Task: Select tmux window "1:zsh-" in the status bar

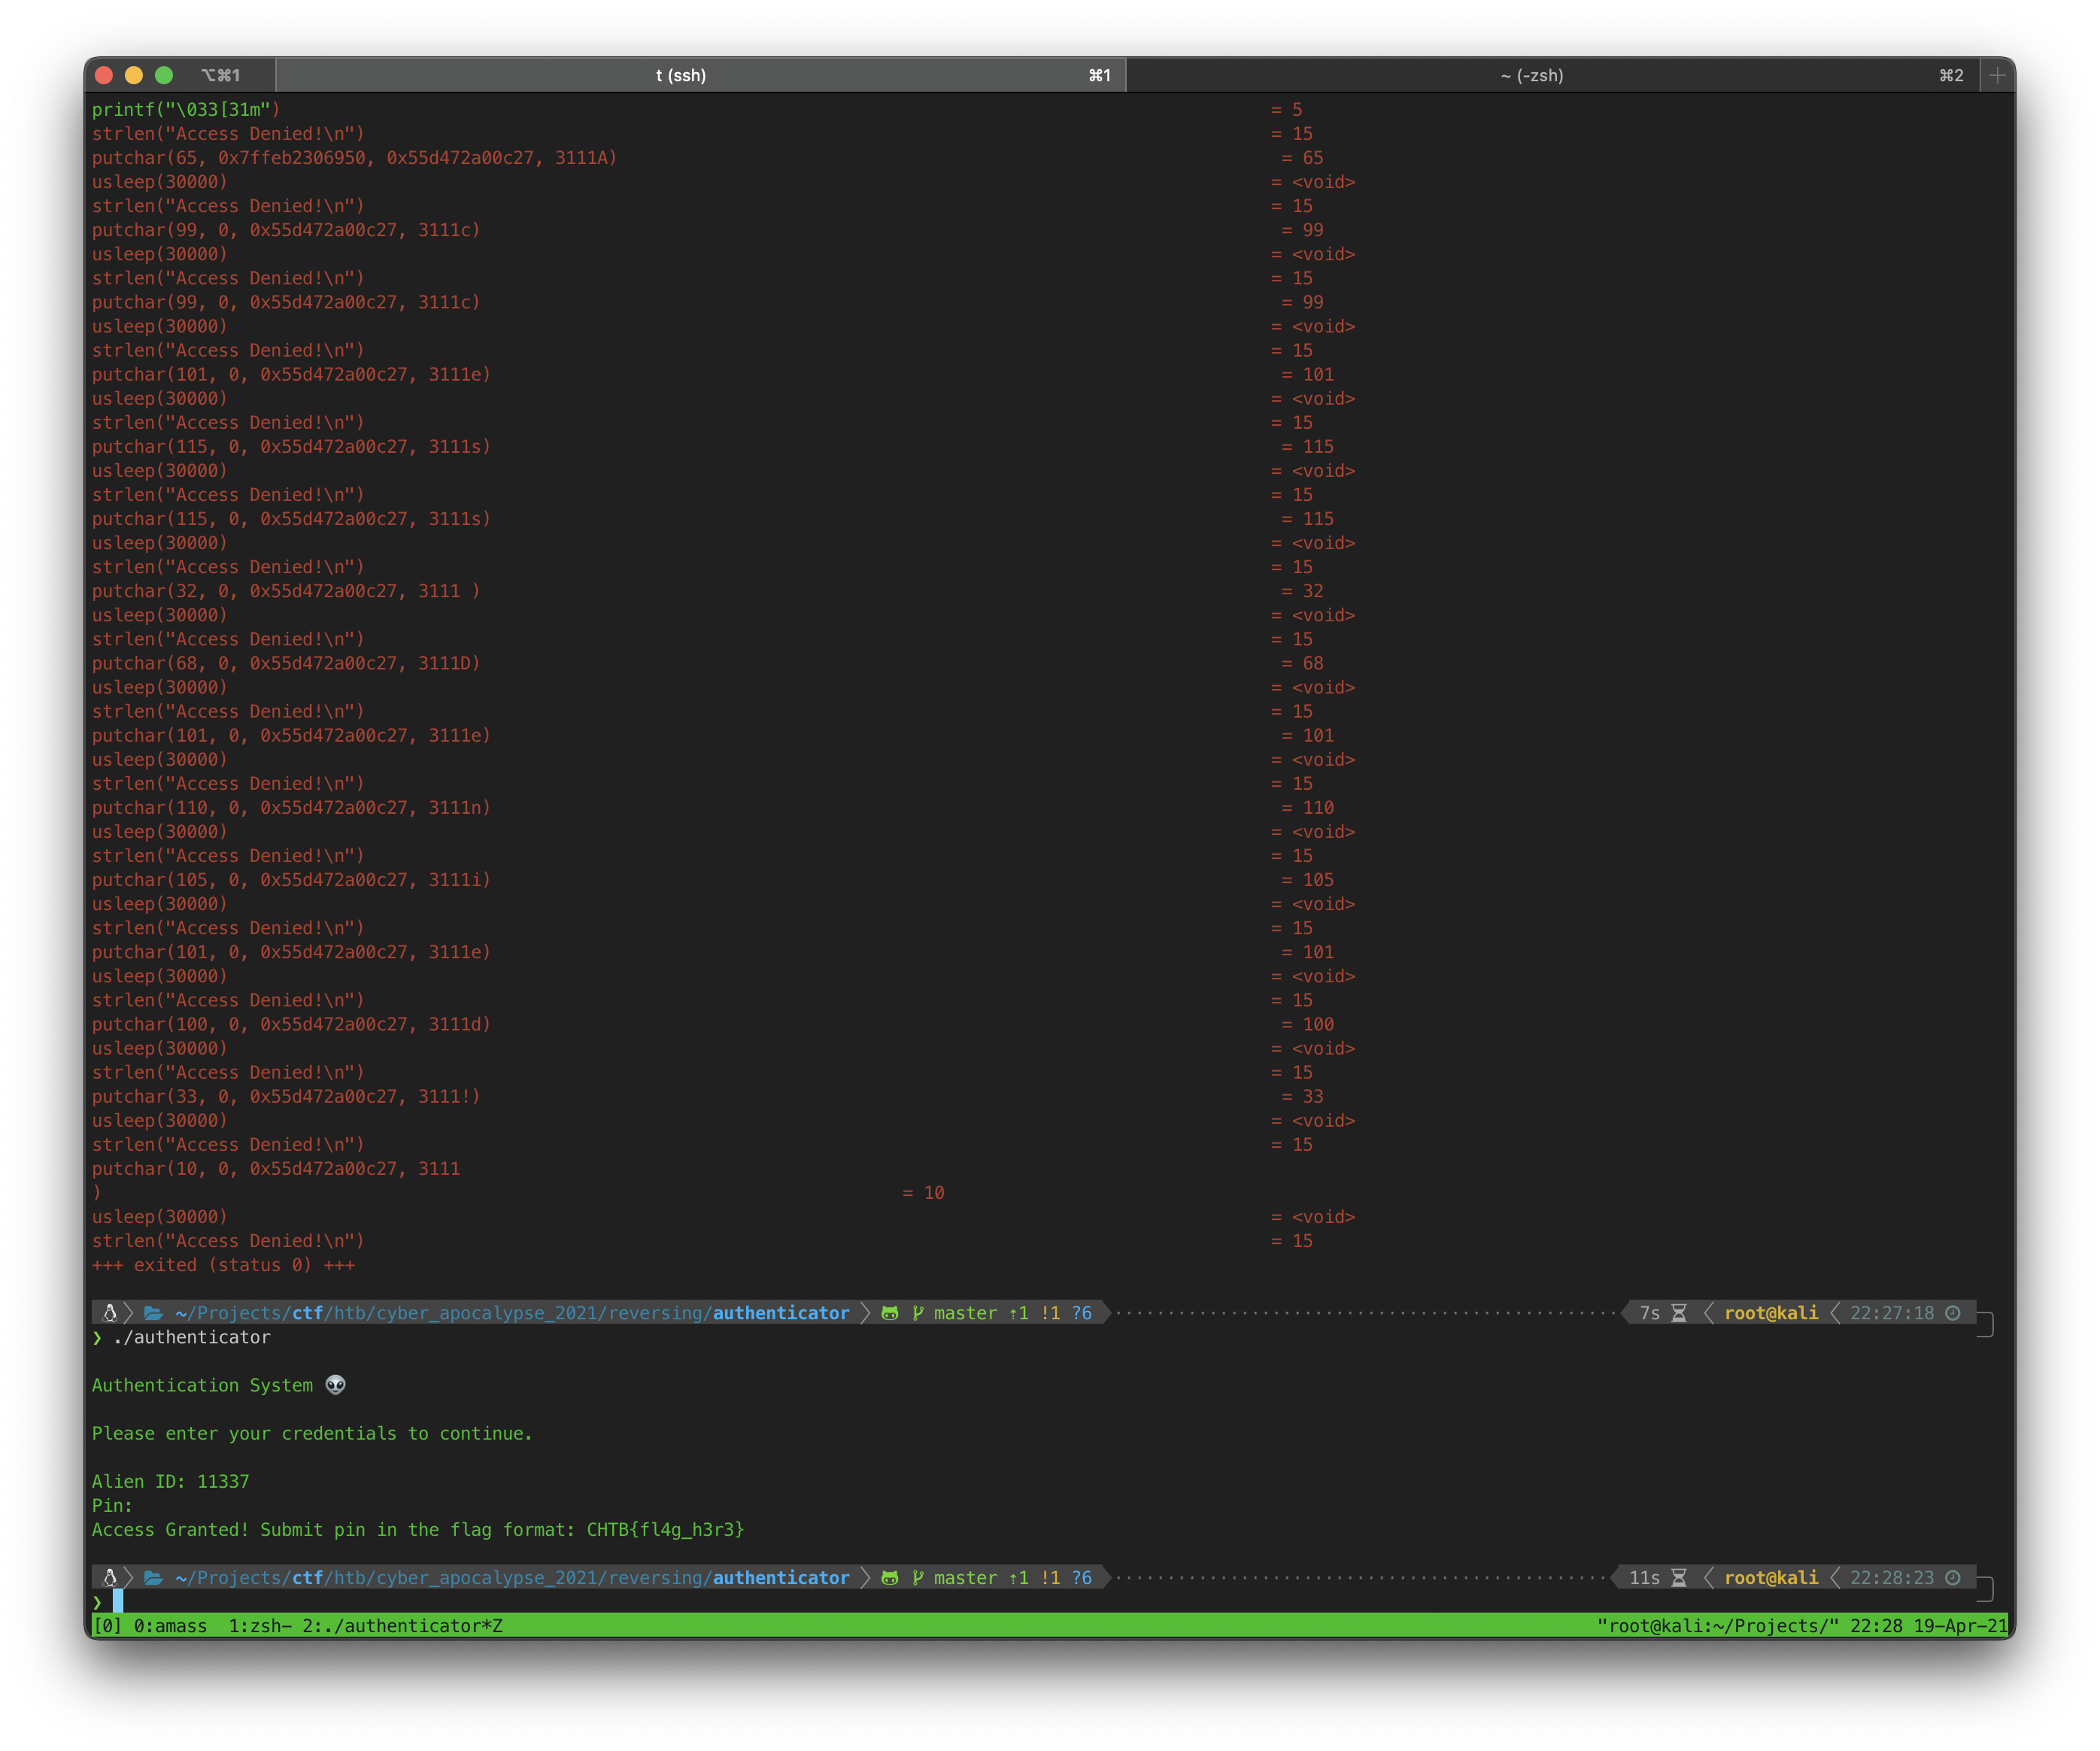Action: [260, 1626]
